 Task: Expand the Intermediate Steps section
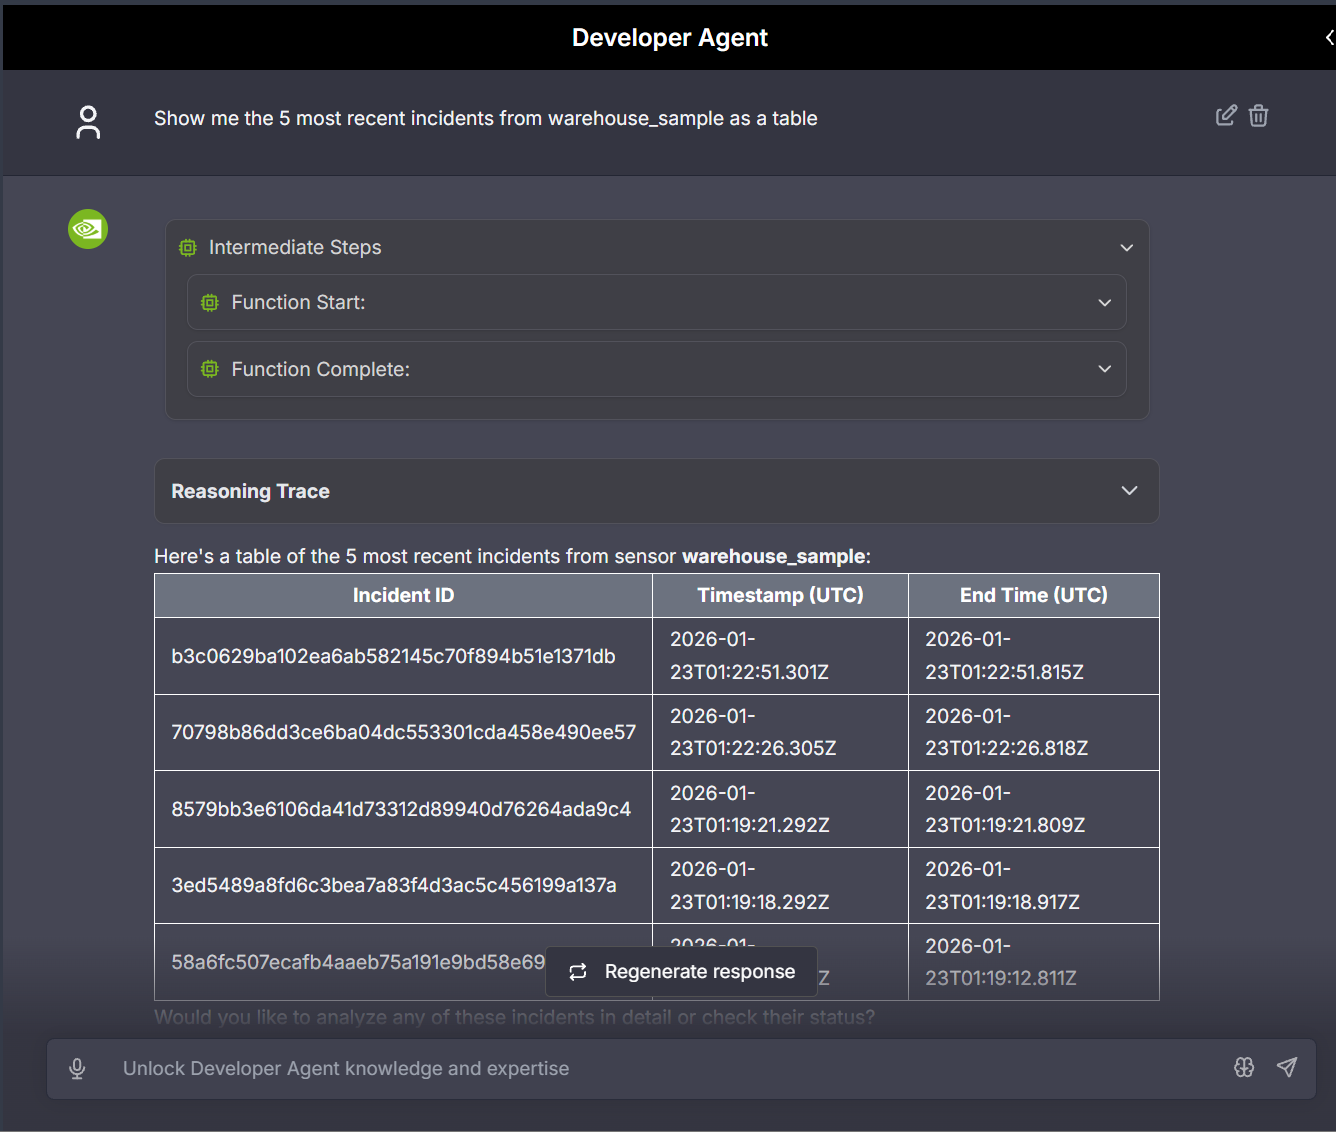[1126, 248]
